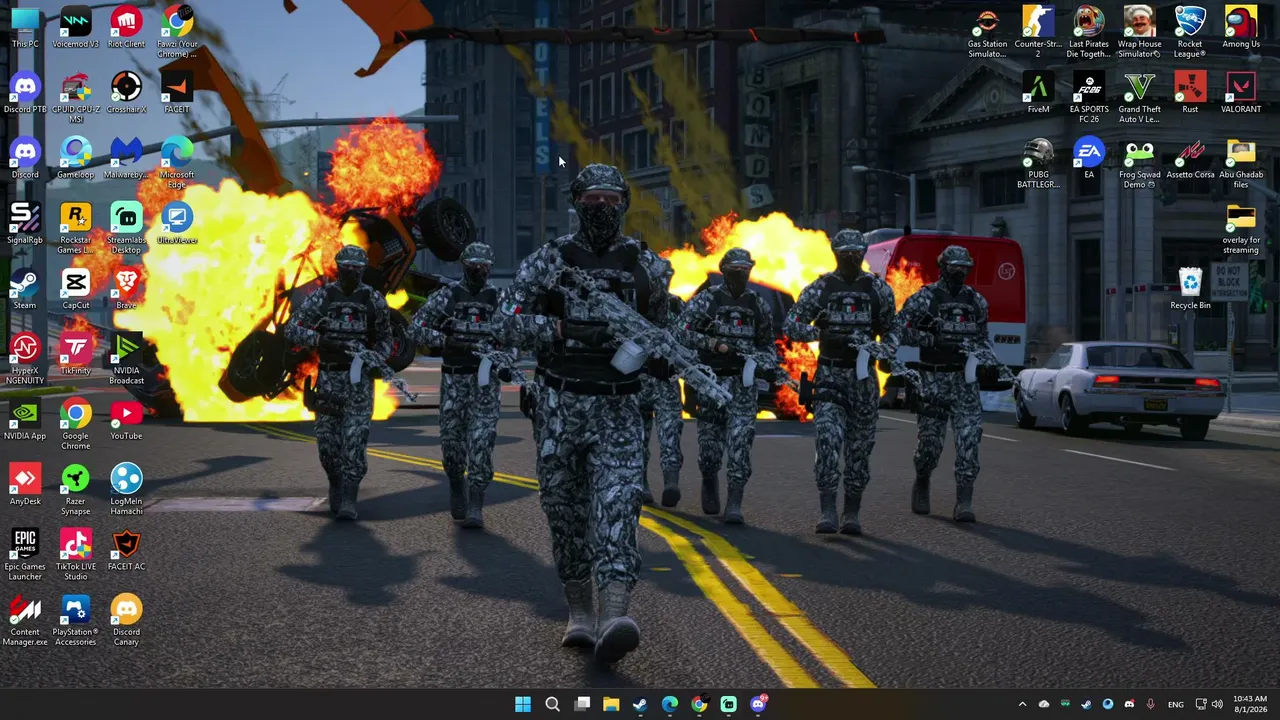
Task: Select the Rocket League icon
Action: [x=1190, y=32]
